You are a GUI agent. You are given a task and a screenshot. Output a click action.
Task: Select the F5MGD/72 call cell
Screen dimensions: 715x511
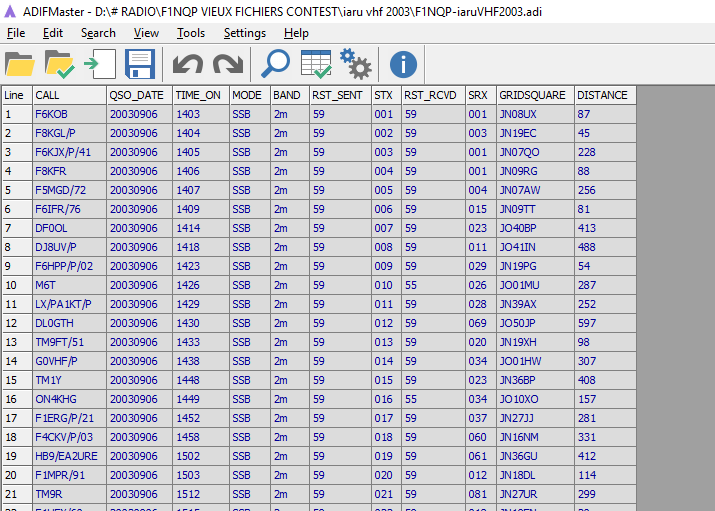click(69, 191)
